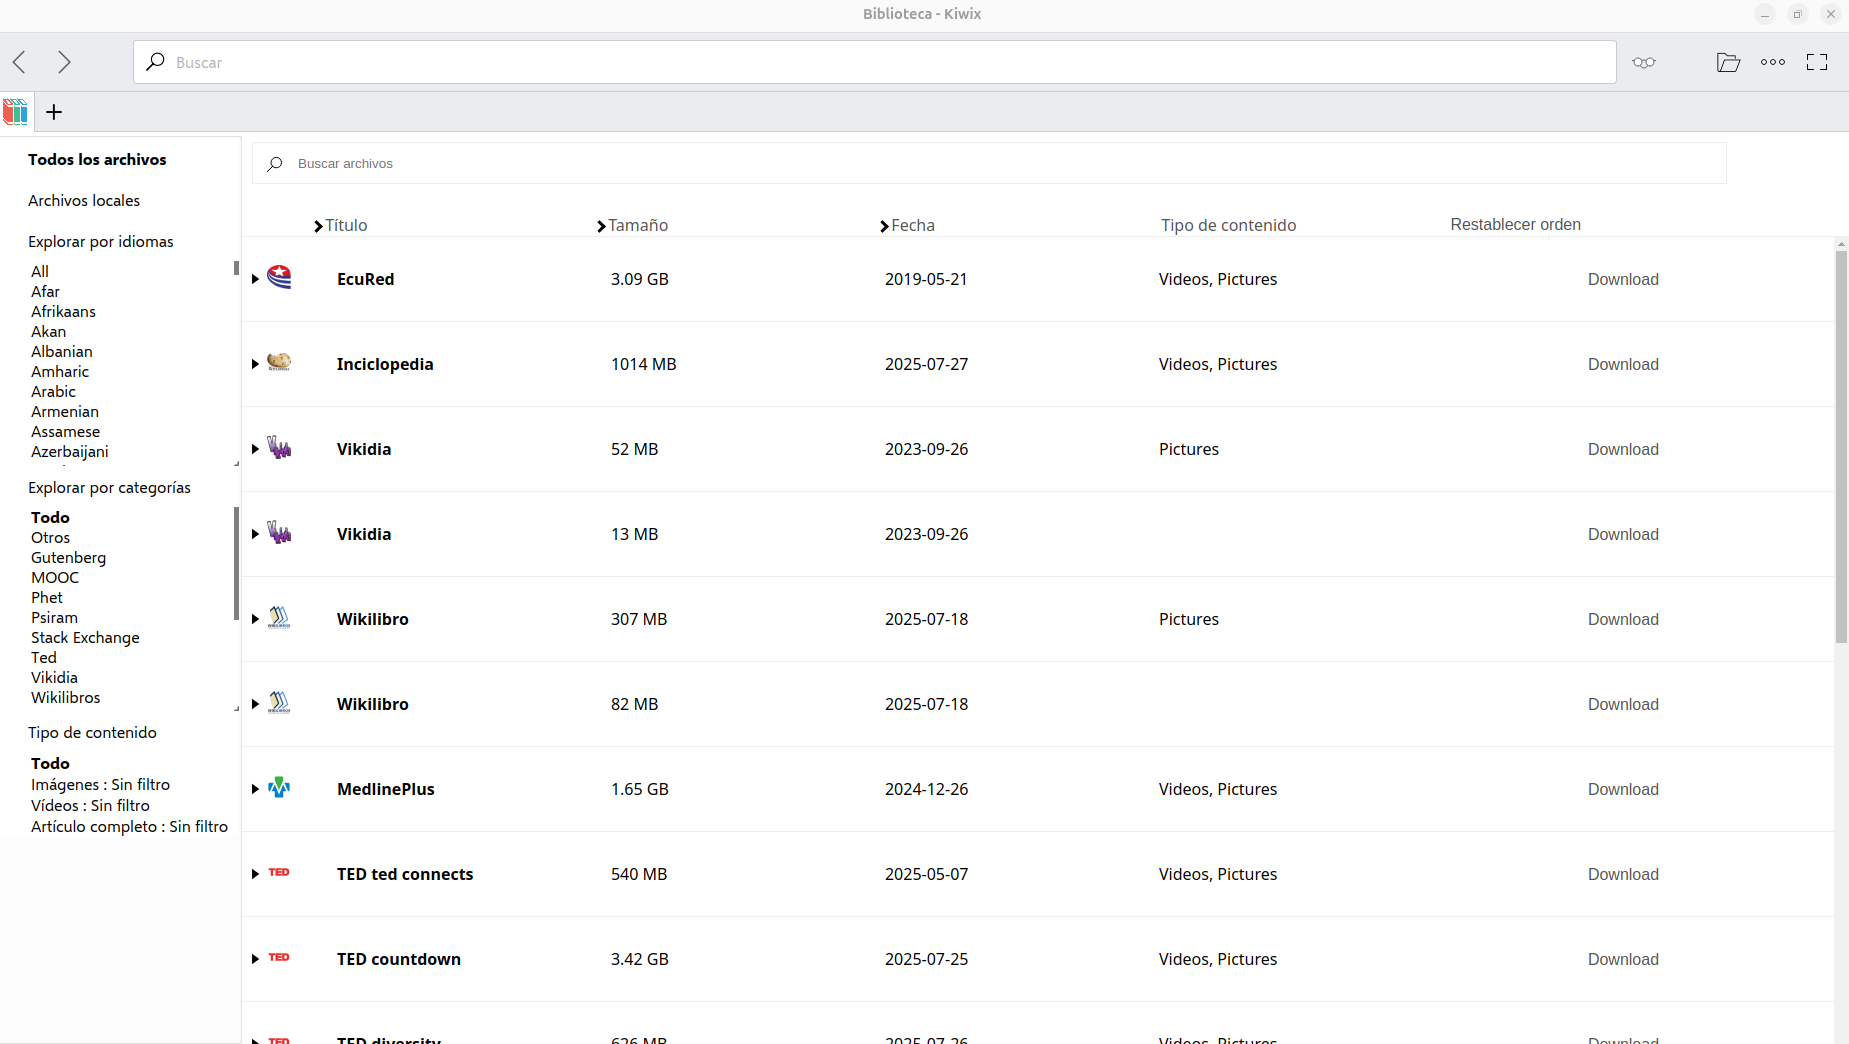Screen dimensions: 1849x1044
Task: Click the forward navigation arrow
Action: coord(64,62)
